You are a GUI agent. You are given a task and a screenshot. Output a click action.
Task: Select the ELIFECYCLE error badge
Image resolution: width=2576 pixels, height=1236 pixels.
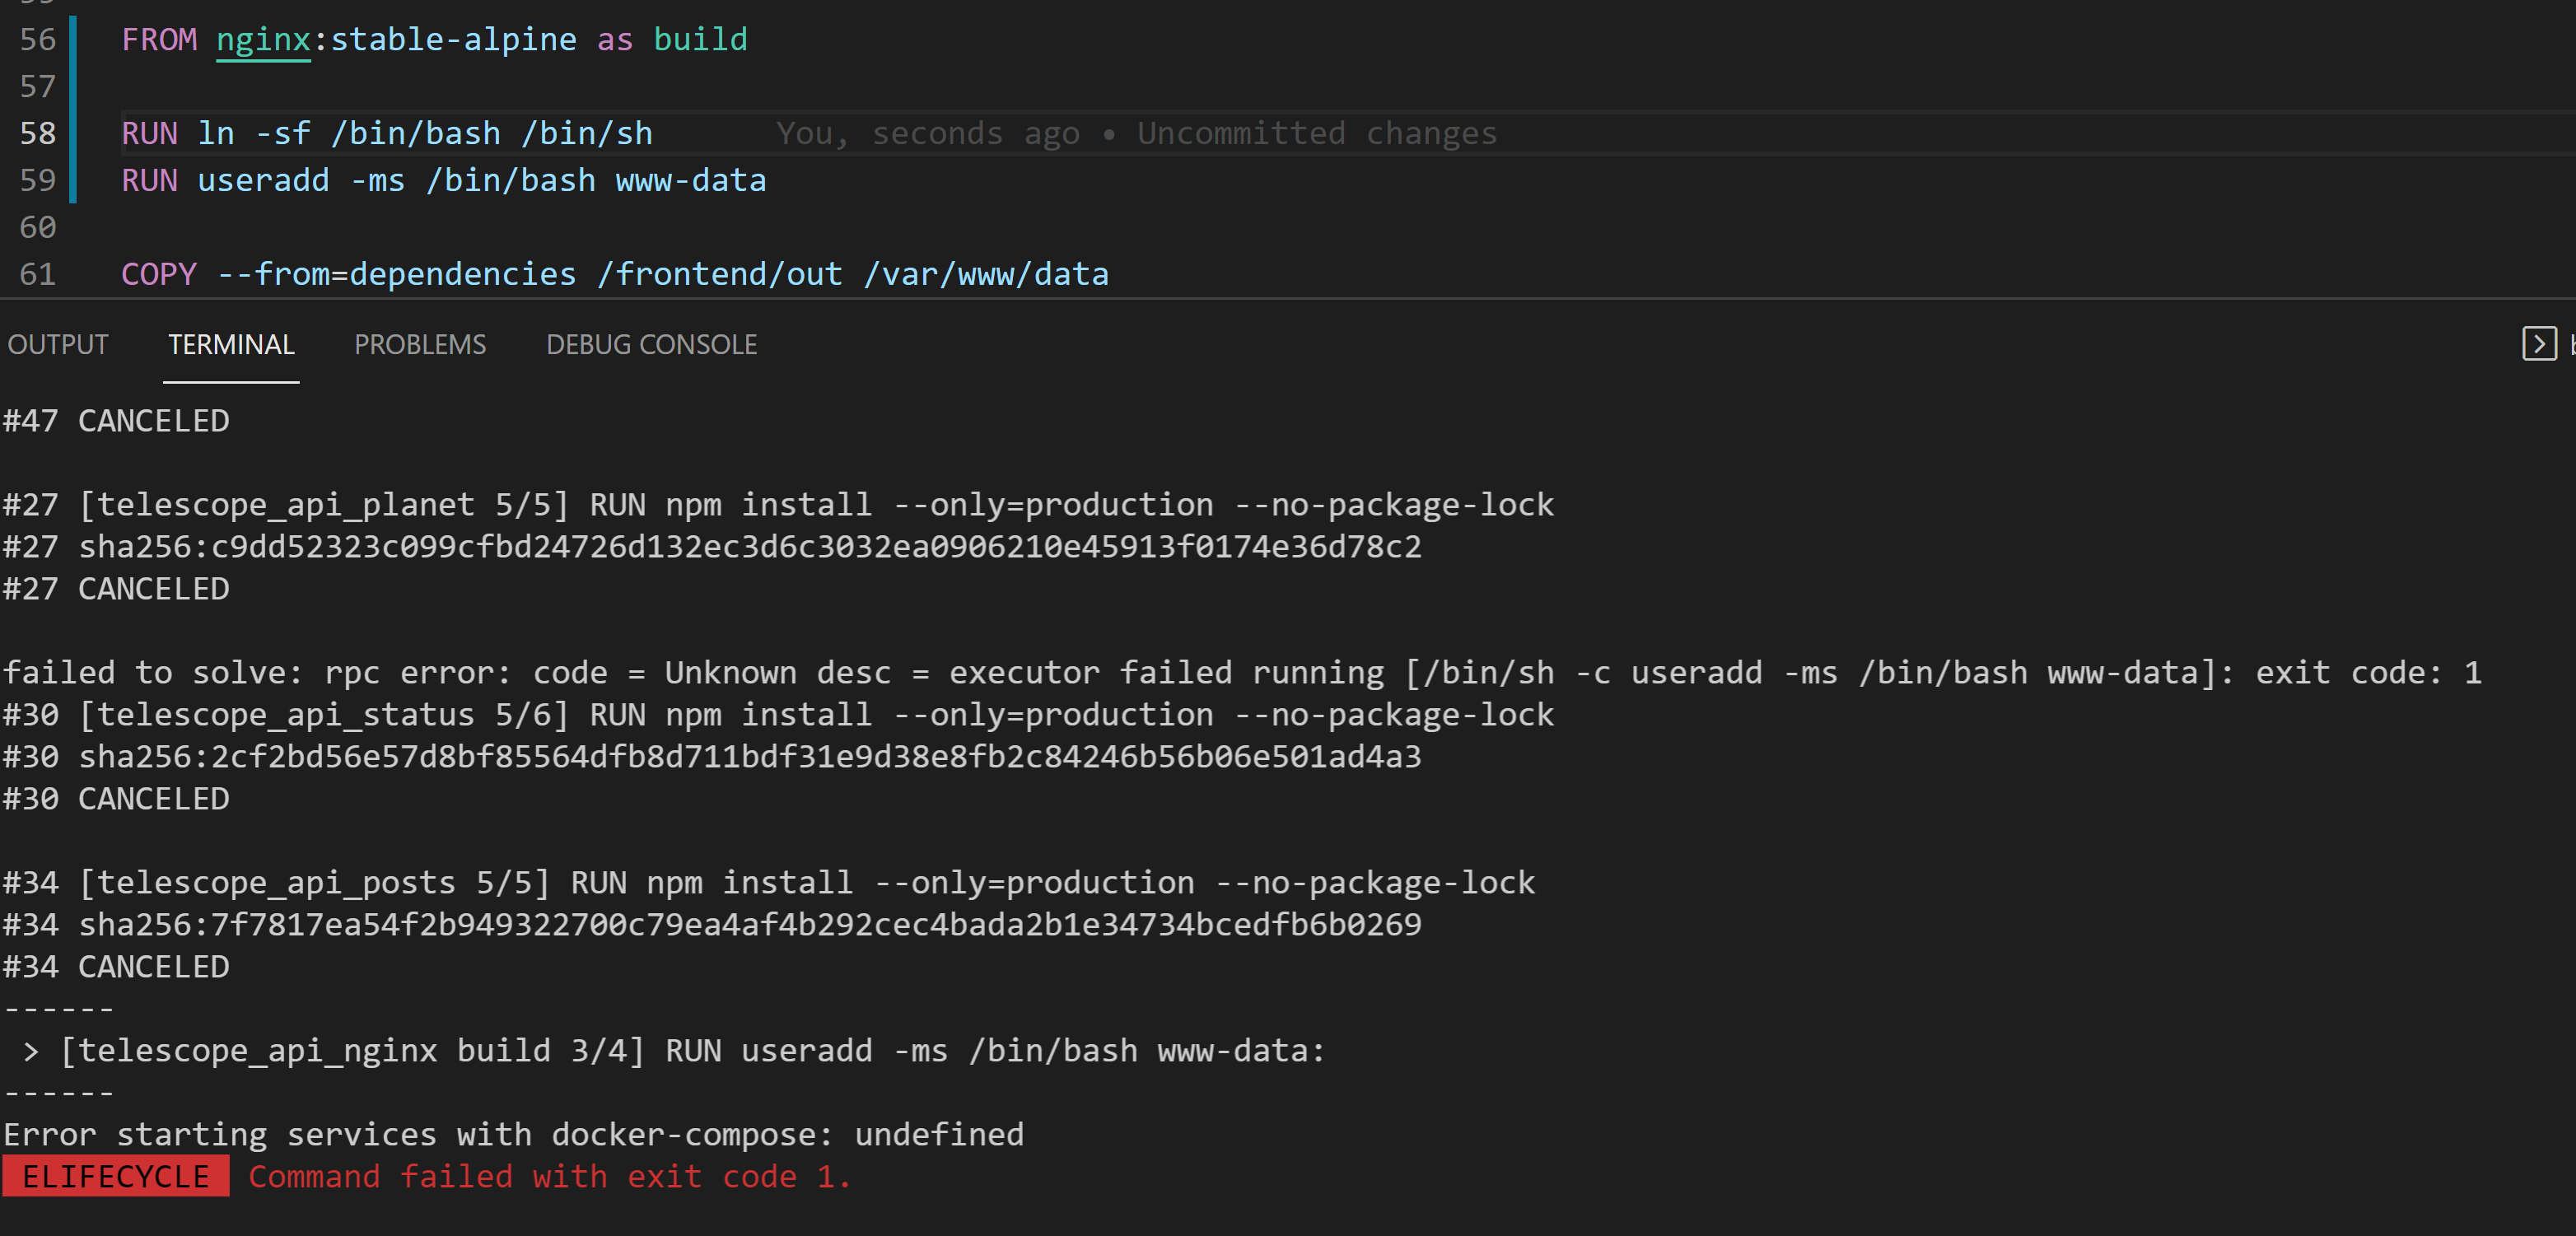pyautogui.click(x=114, y=1177)
